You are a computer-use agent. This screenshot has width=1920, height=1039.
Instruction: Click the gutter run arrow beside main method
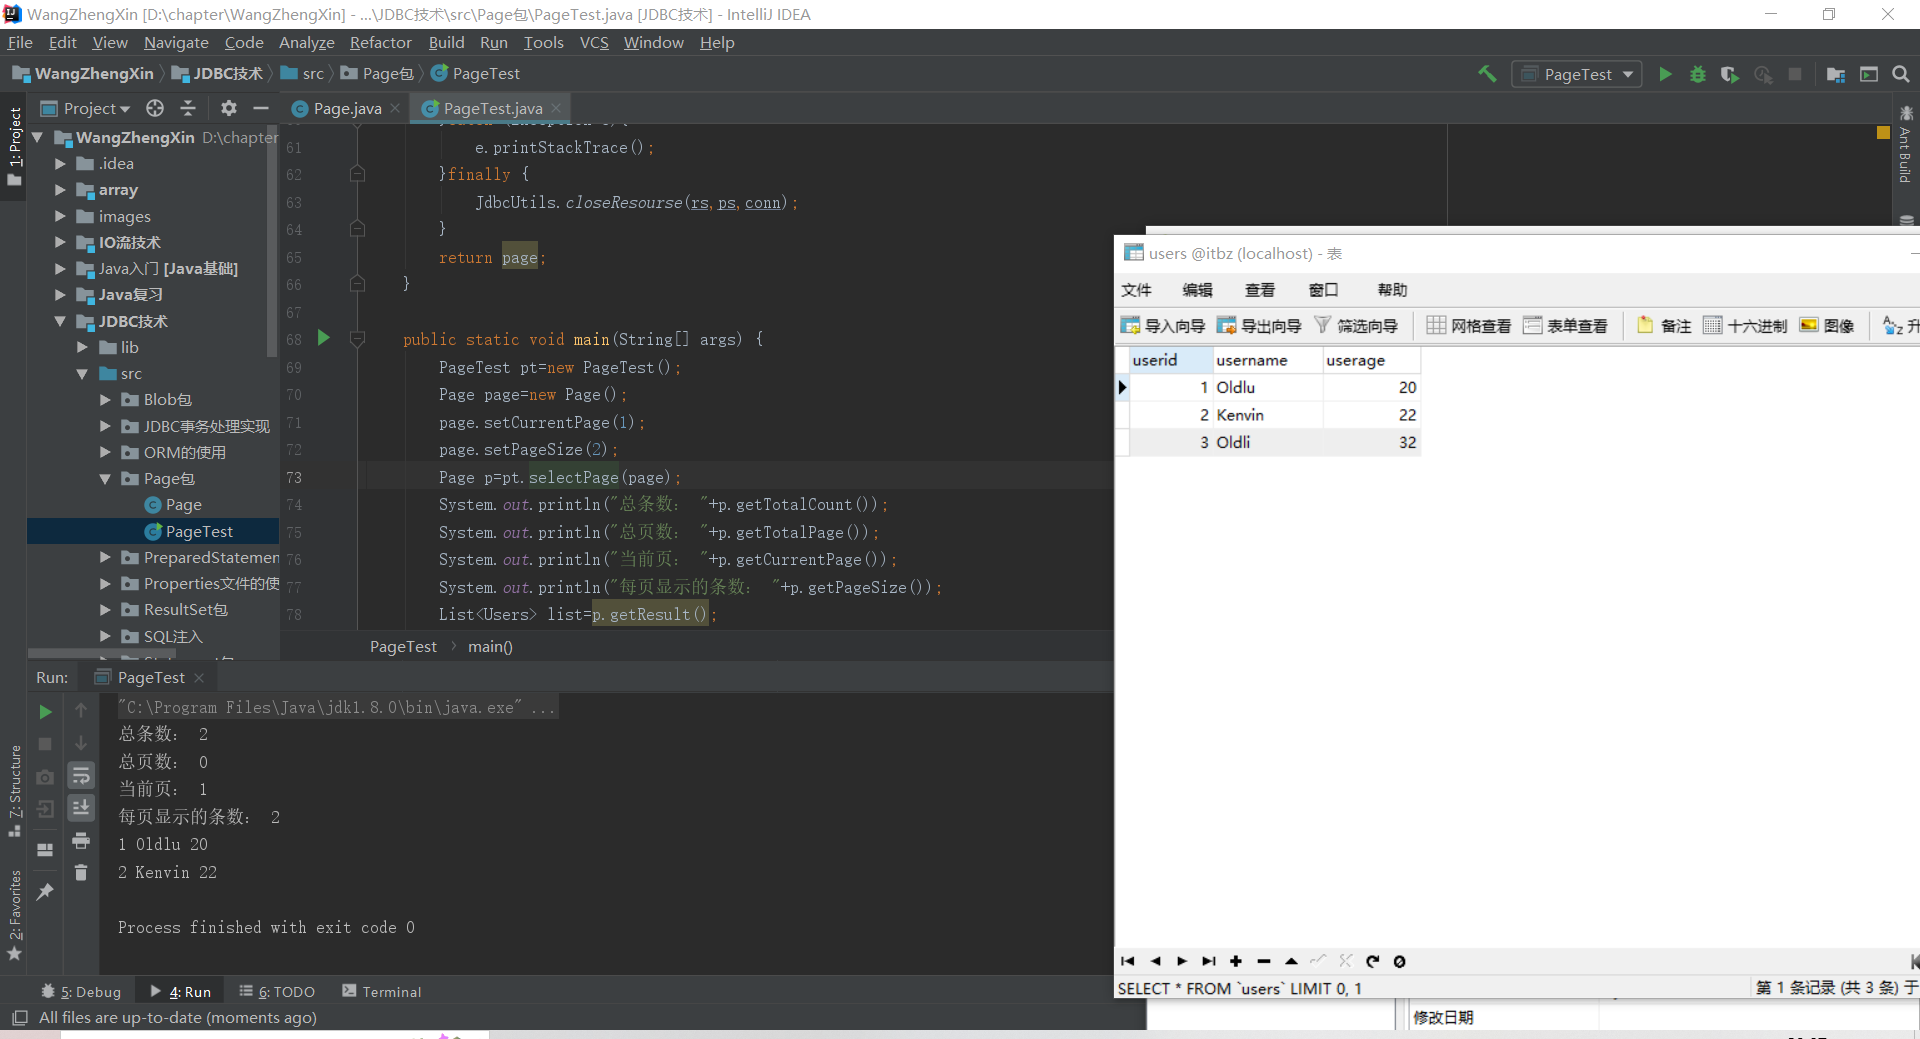(323, 338)
